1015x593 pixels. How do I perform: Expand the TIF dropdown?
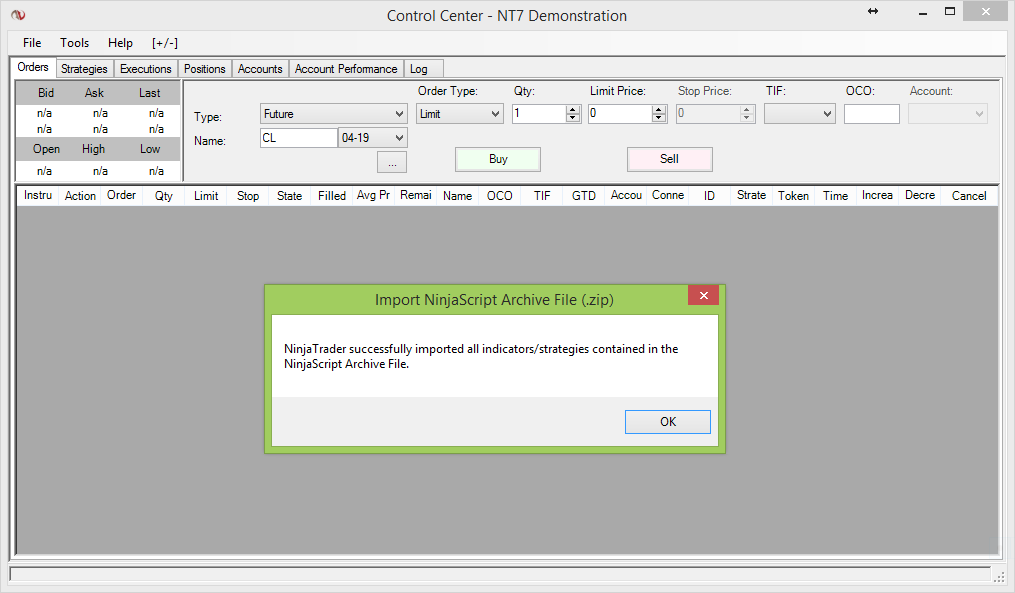click(827, 114)
